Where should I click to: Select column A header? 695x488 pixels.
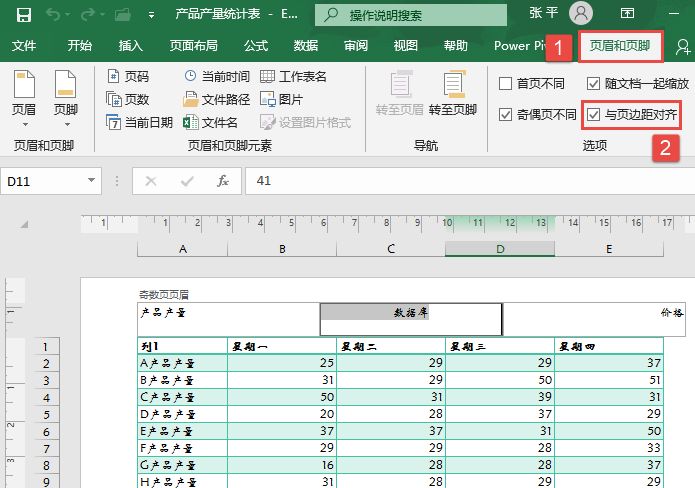[183, 249]
